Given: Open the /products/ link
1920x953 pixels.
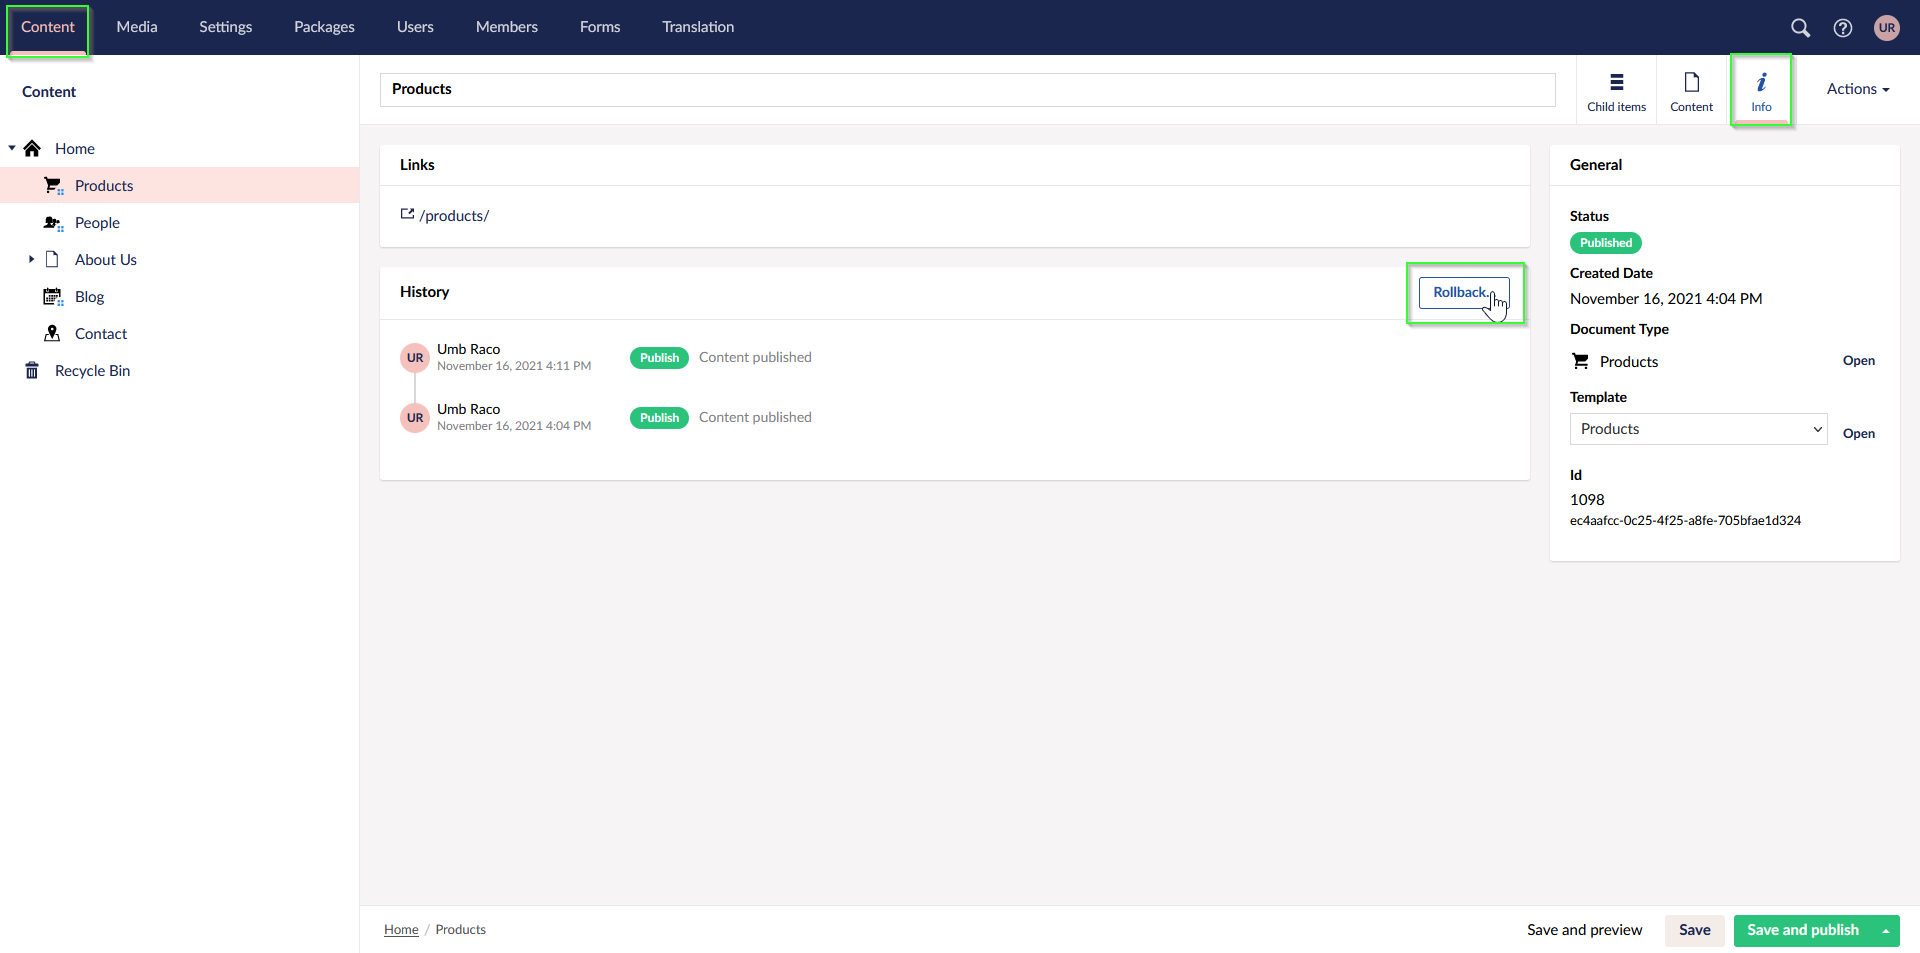Looking at the screenshot, I should (453, 216).
